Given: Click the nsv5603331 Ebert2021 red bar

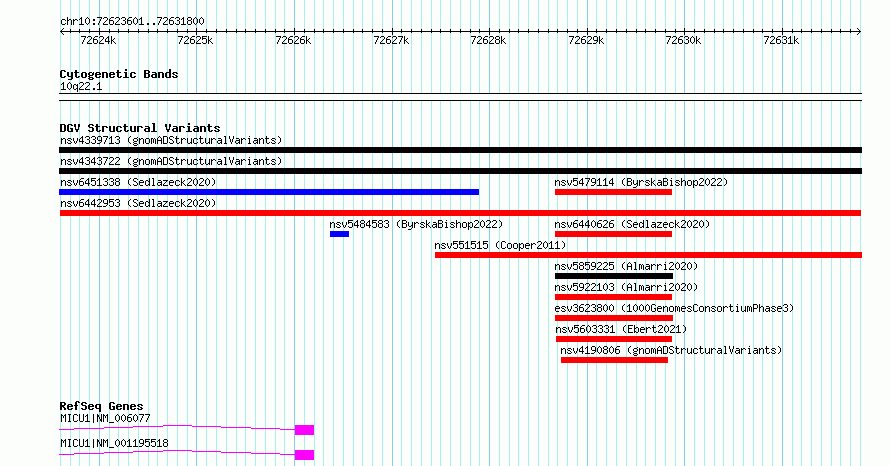Looking at the screenshot, I should click(614, 339).
